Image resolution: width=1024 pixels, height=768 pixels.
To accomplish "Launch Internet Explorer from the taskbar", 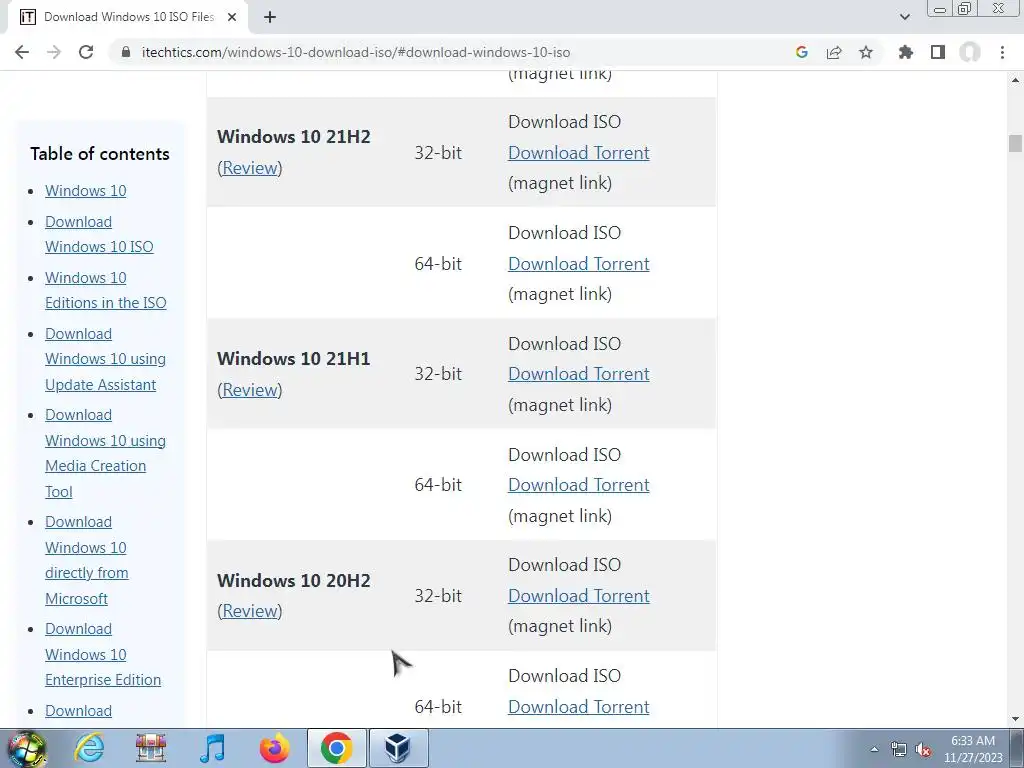I will point(89,748).
